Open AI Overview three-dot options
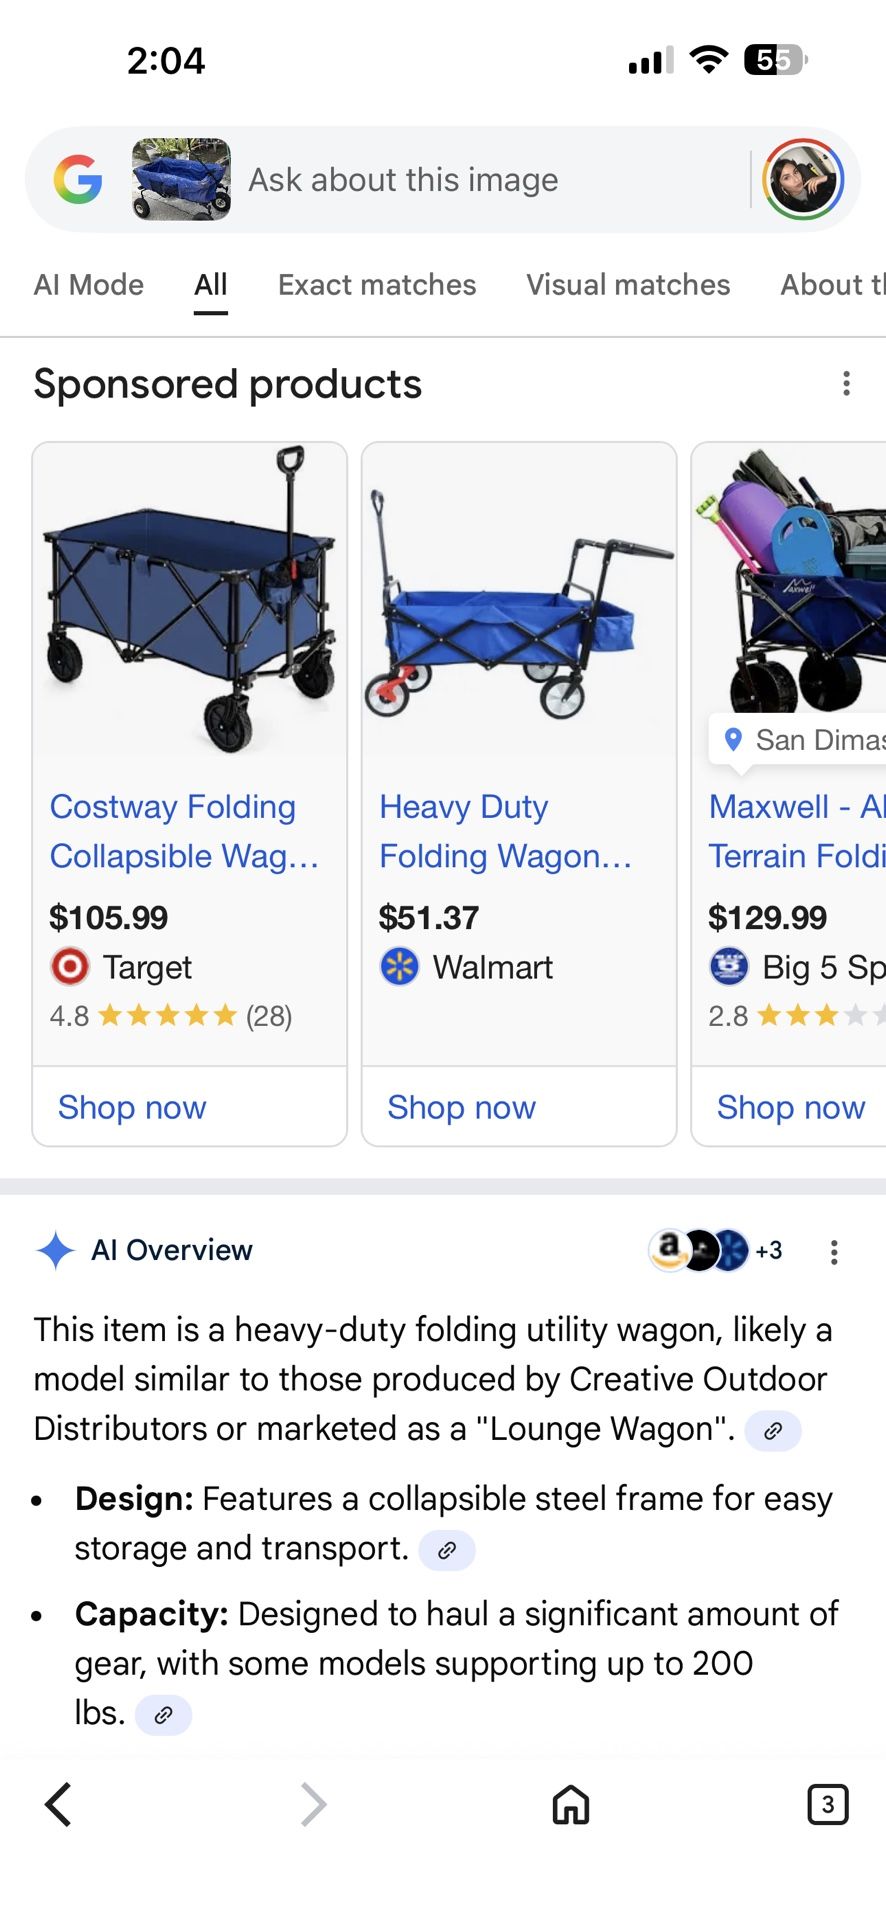 pos(834,1252)
